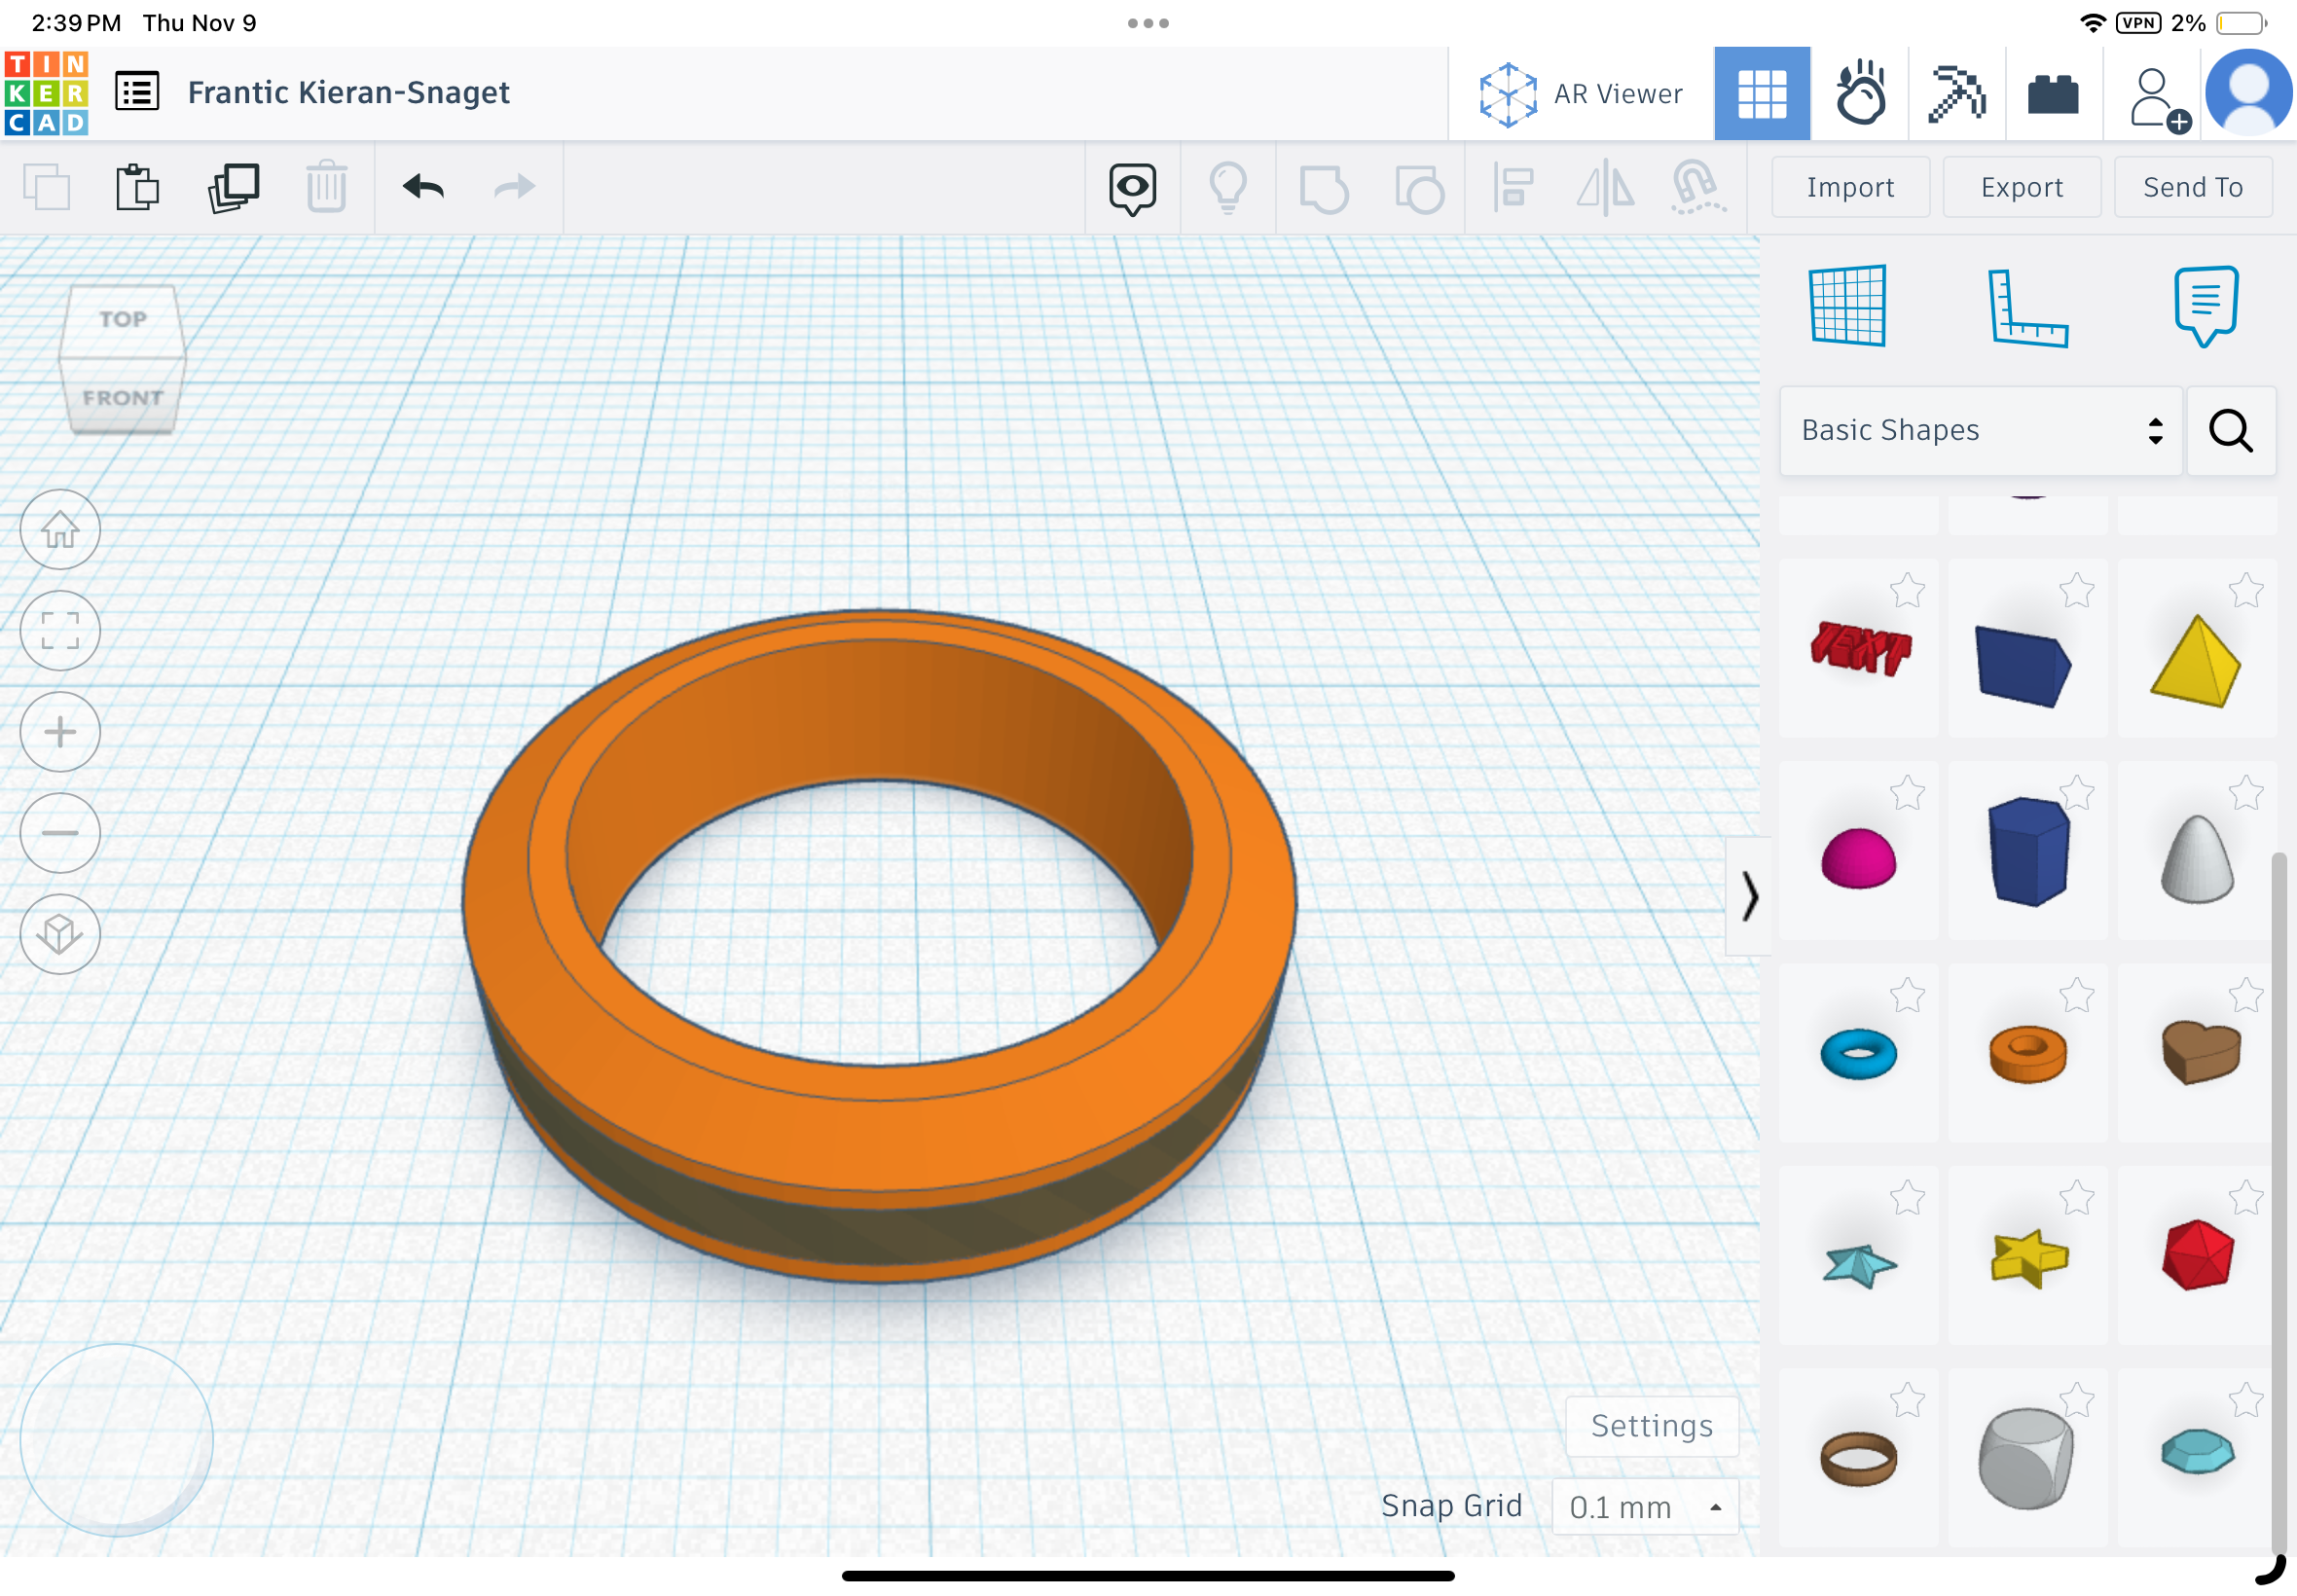Click the Home view icon
Screen dimensions: 2297x1596
[x=59, y=530]
